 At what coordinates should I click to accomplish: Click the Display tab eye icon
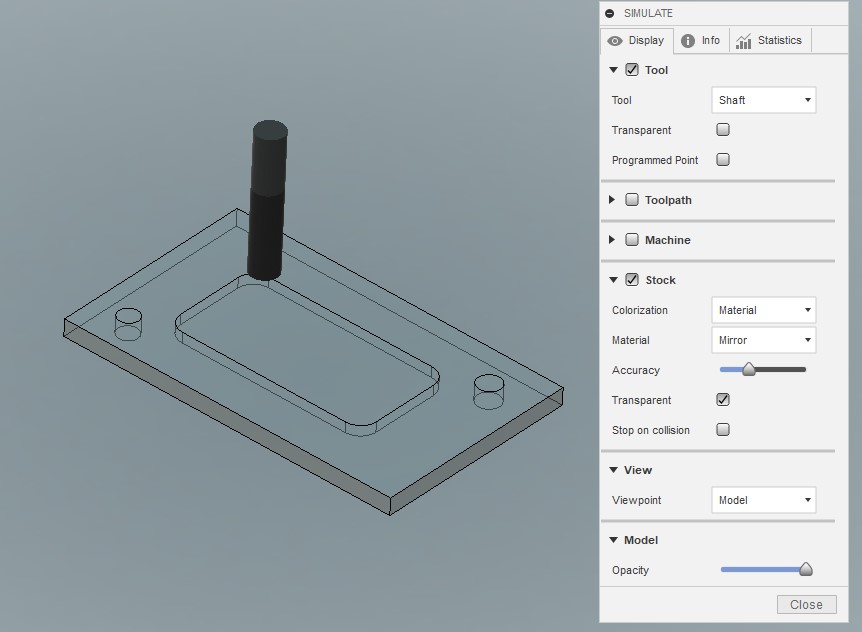click(615, 41)
